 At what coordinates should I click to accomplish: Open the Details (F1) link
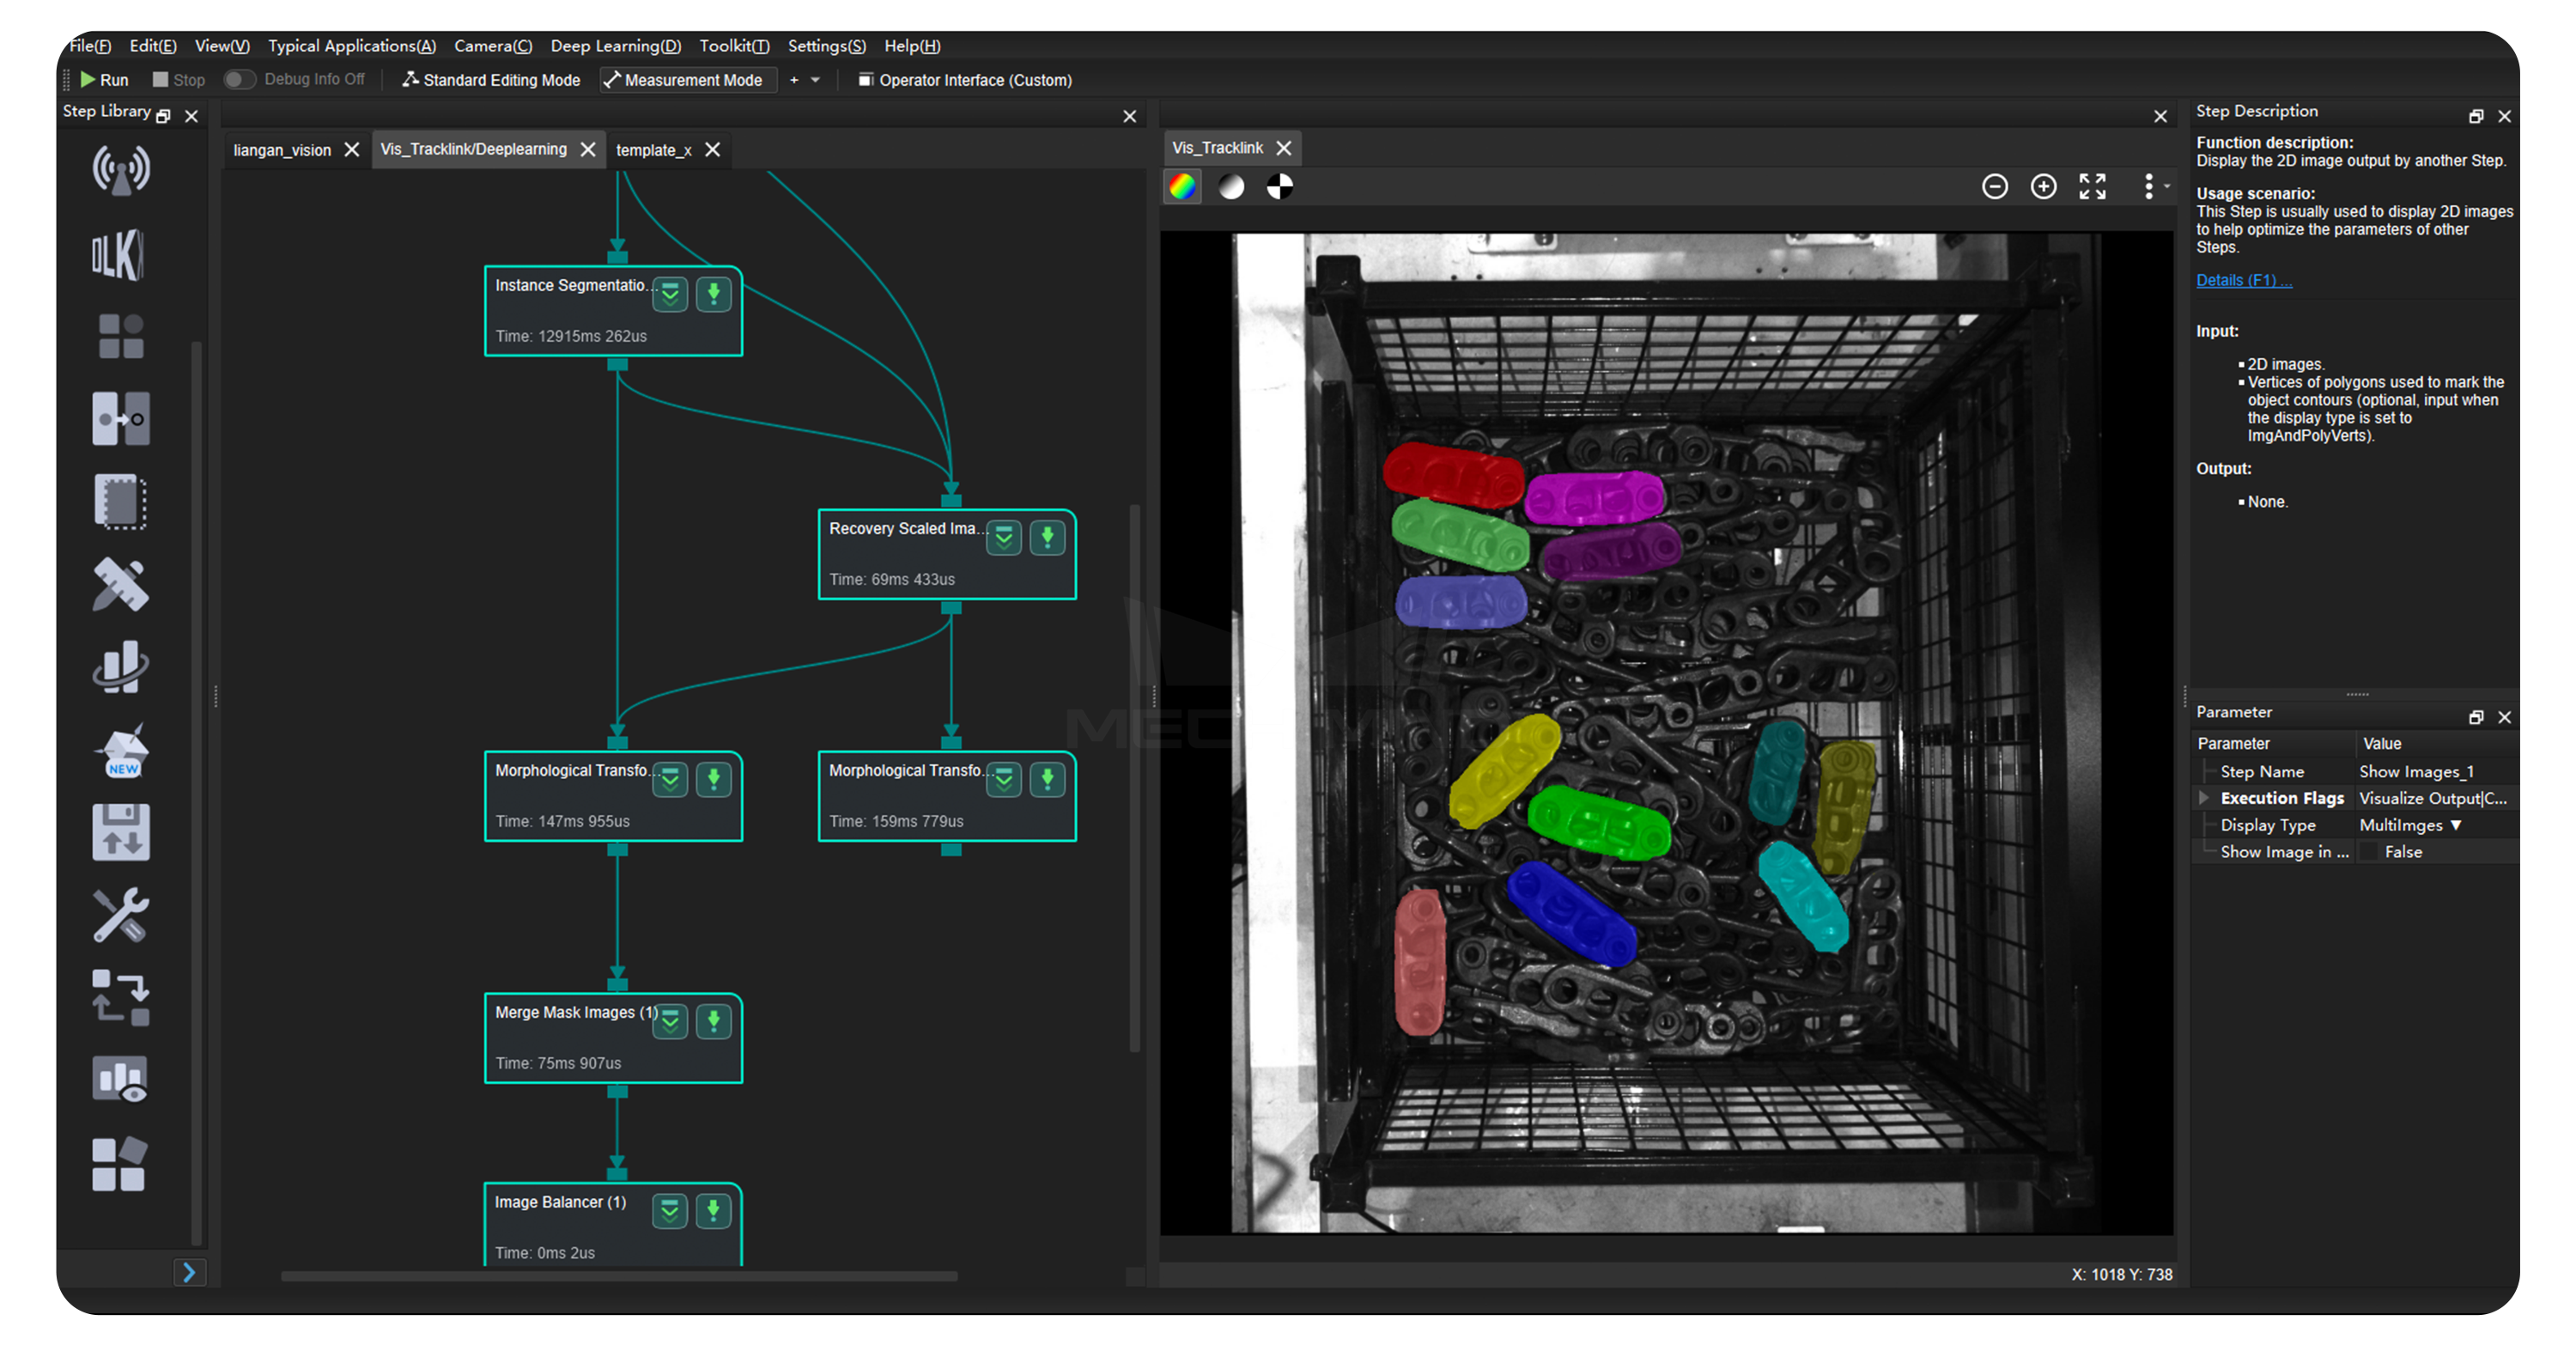2243,280
